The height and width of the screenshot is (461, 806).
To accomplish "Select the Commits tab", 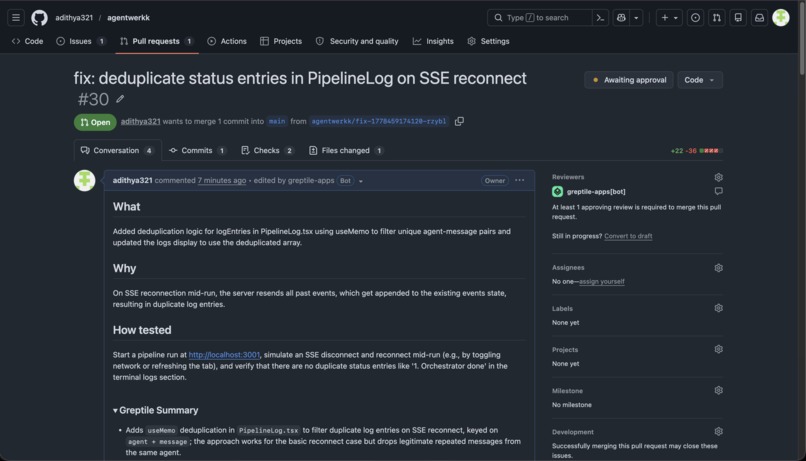I will [x=197, y=151].
